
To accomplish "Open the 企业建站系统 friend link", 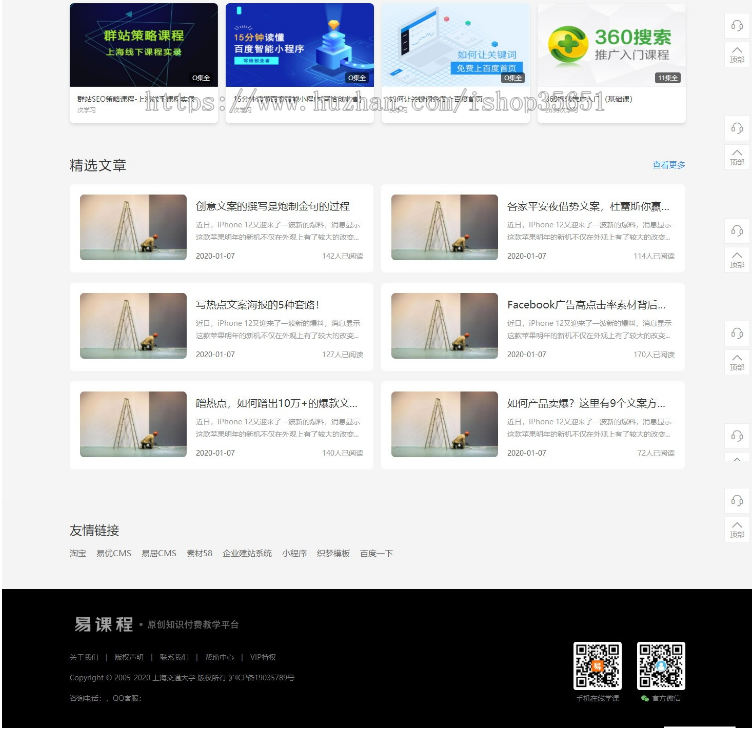I will [247, 553].
